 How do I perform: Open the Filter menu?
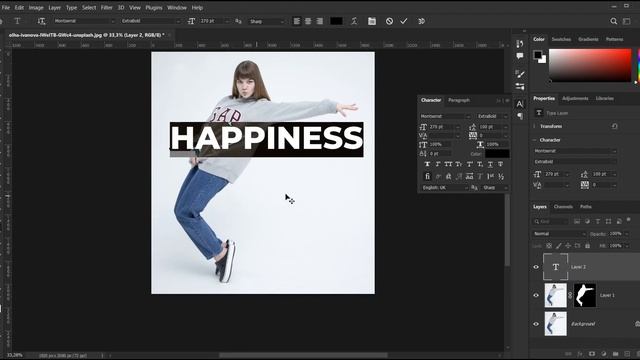107,7
